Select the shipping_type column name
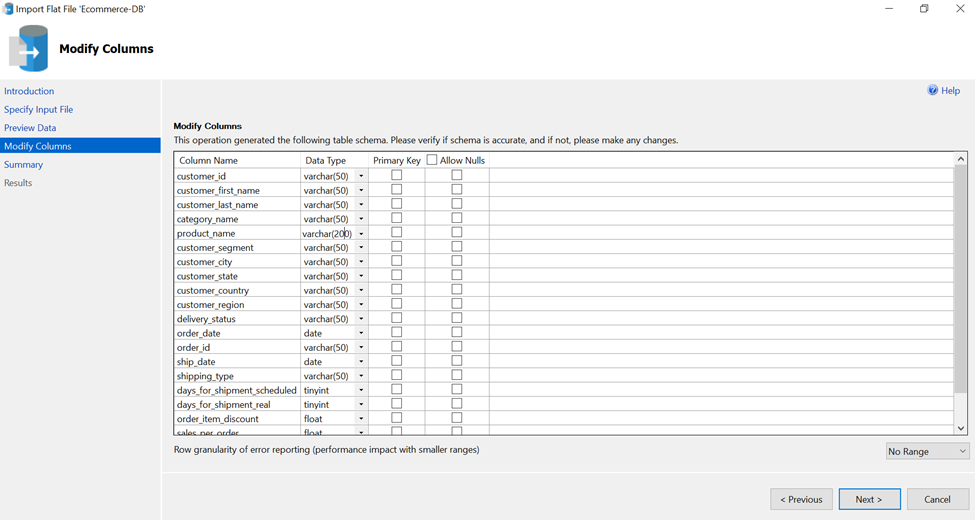This screenshot has height=520, width=975. pos(205,376)
